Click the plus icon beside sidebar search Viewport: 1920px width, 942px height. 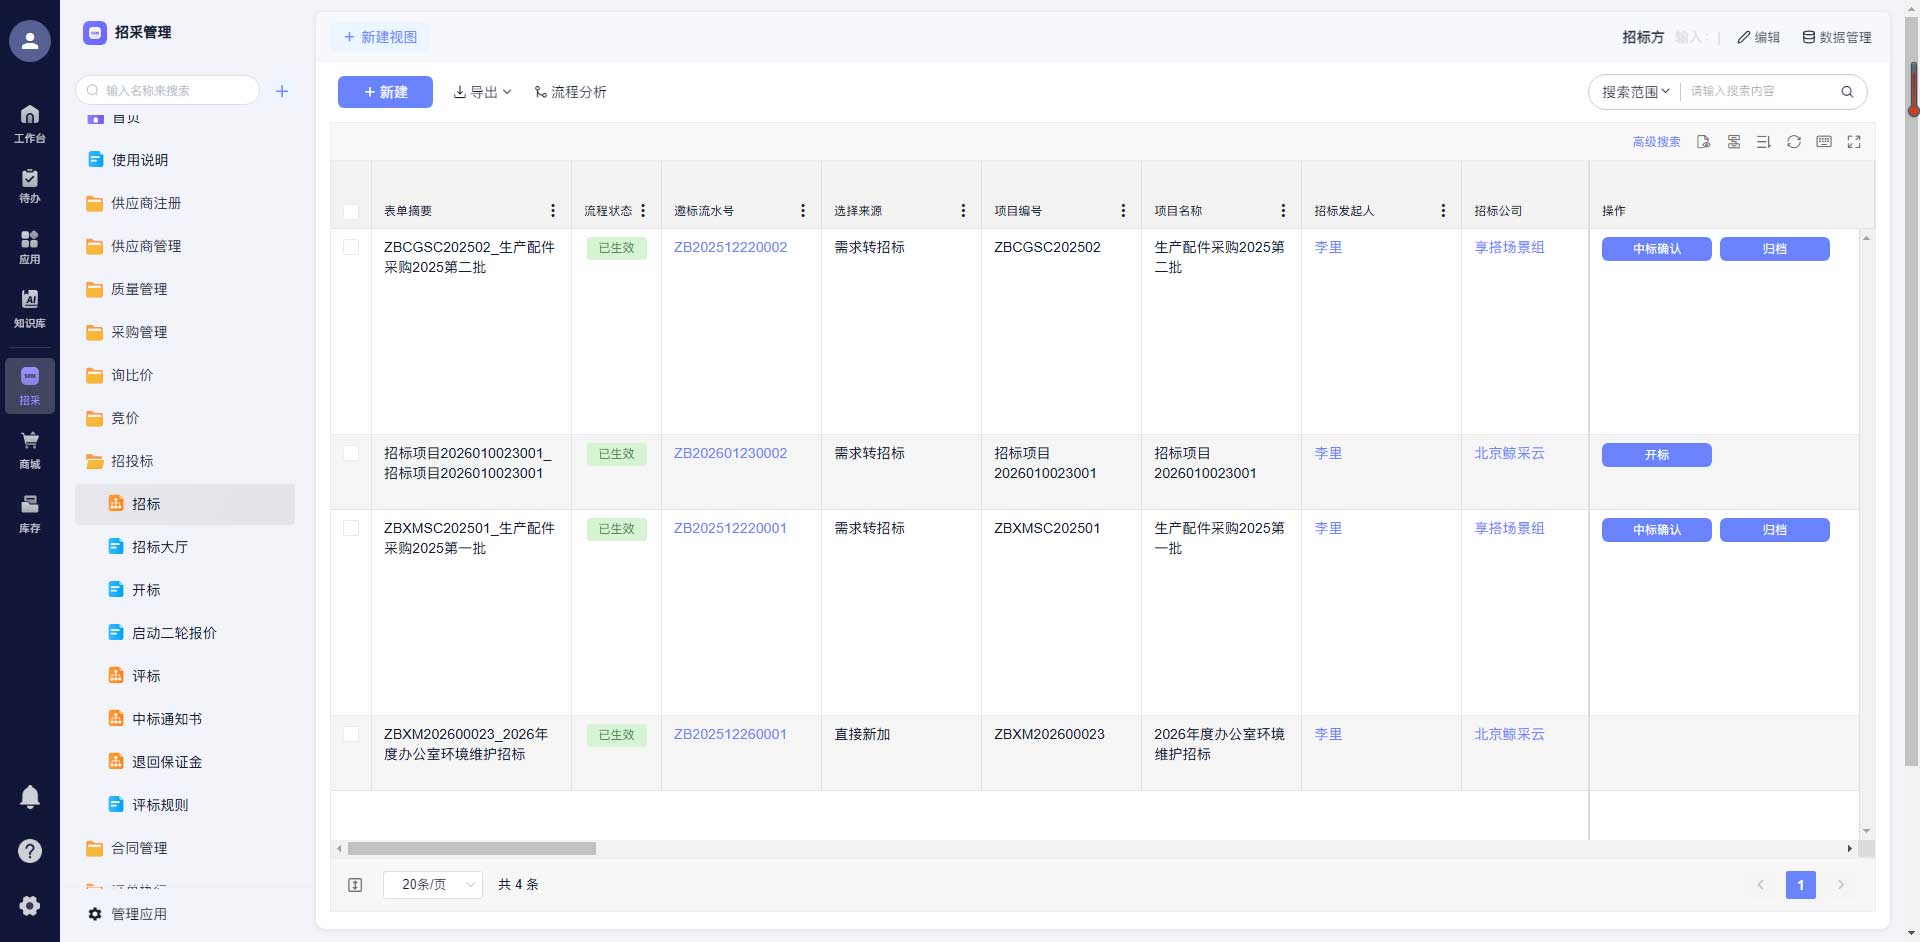point(282,91)
